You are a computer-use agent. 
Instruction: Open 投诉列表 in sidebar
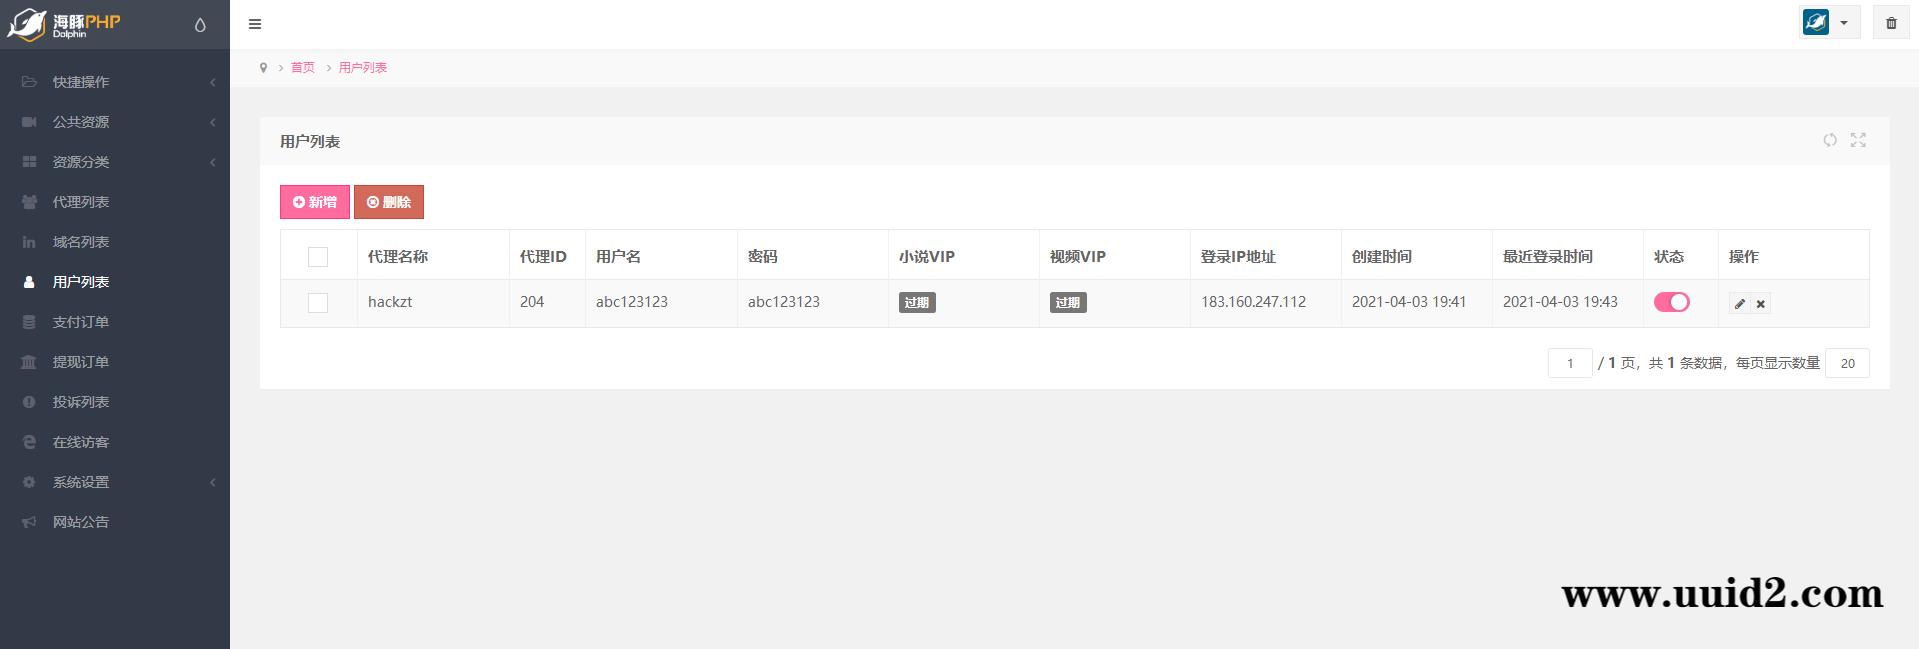coord(115,402)
